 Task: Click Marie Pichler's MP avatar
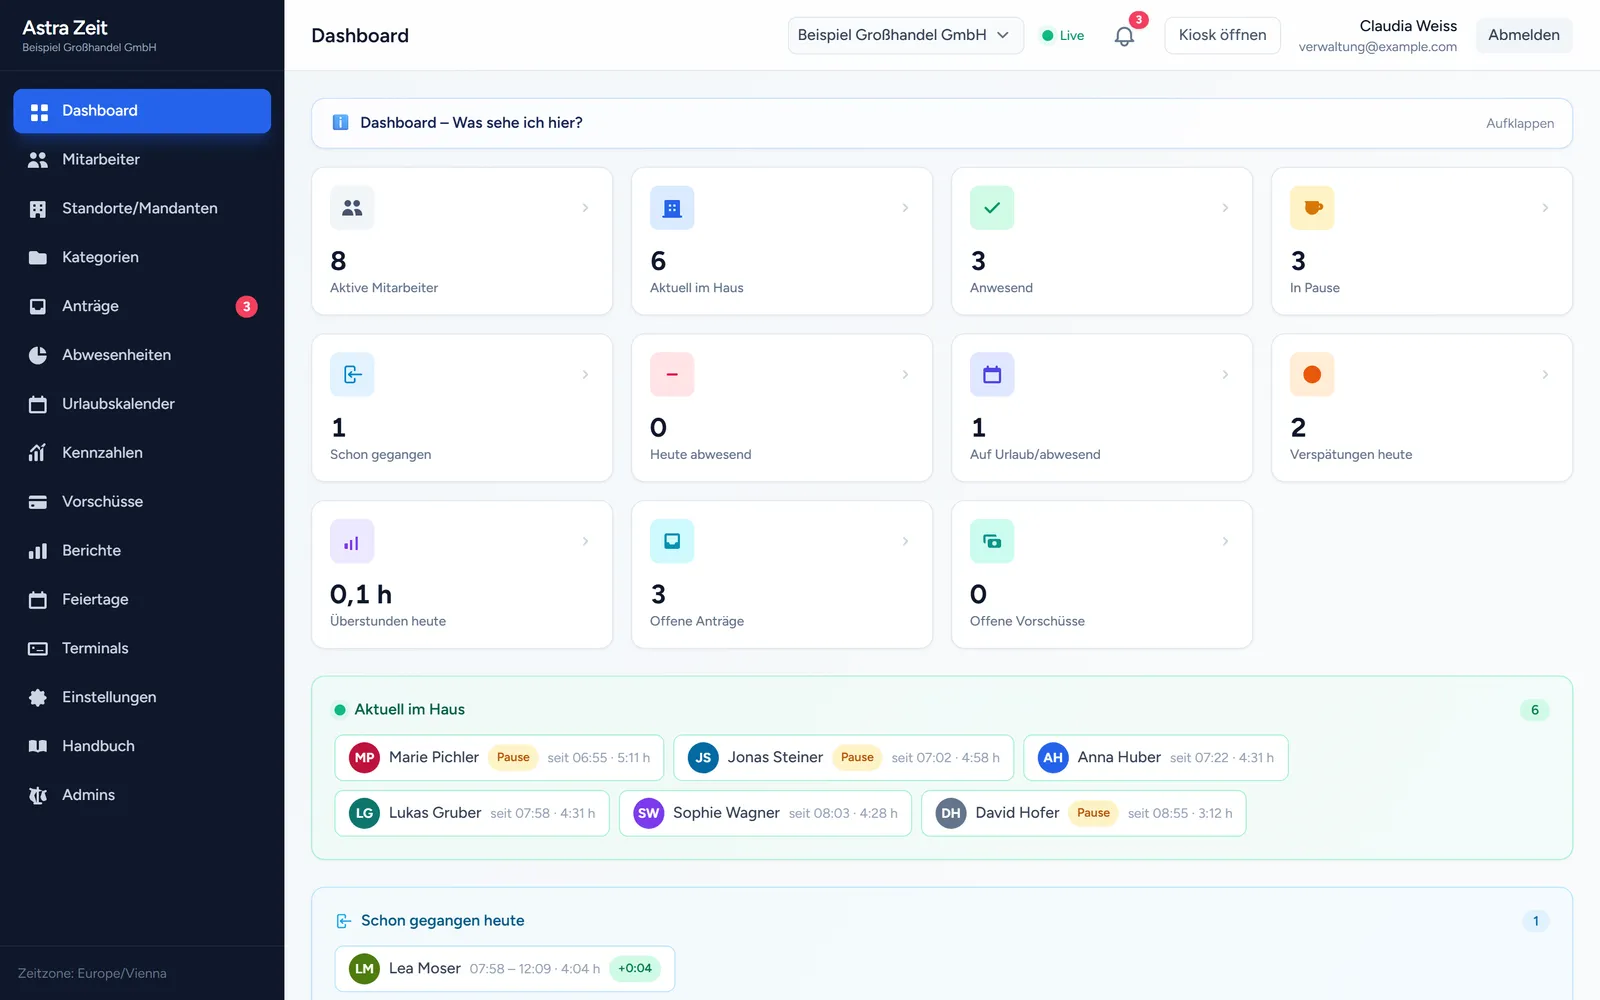tap(364, 758)
